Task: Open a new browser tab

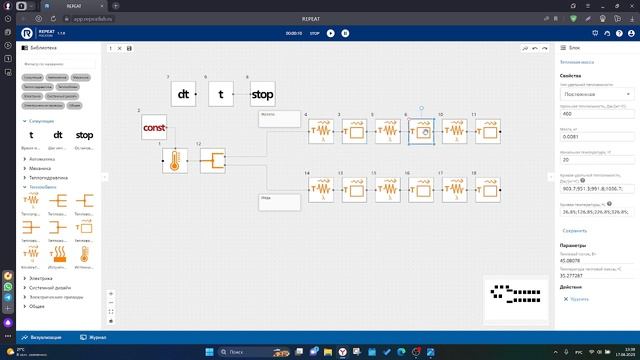Action: tap(116, 6)
